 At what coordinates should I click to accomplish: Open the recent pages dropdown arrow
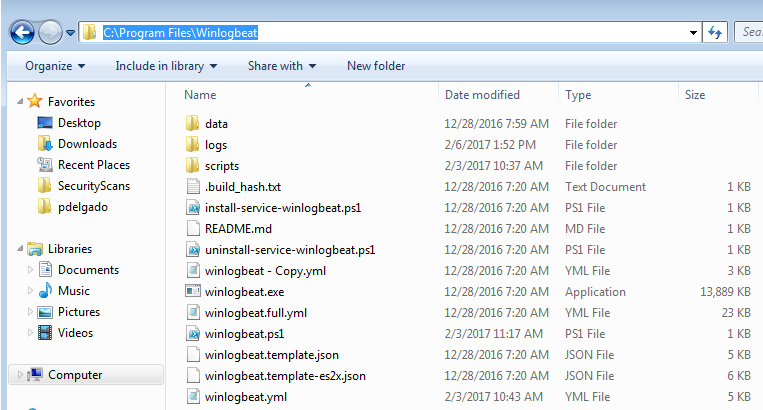(71, 33)
